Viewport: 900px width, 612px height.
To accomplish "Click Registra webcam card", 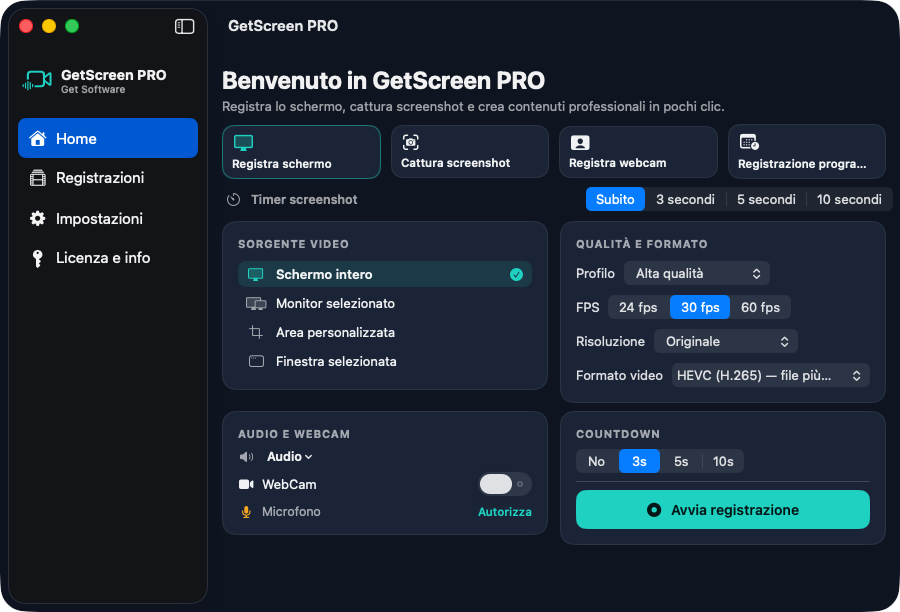I will (638, 152).
